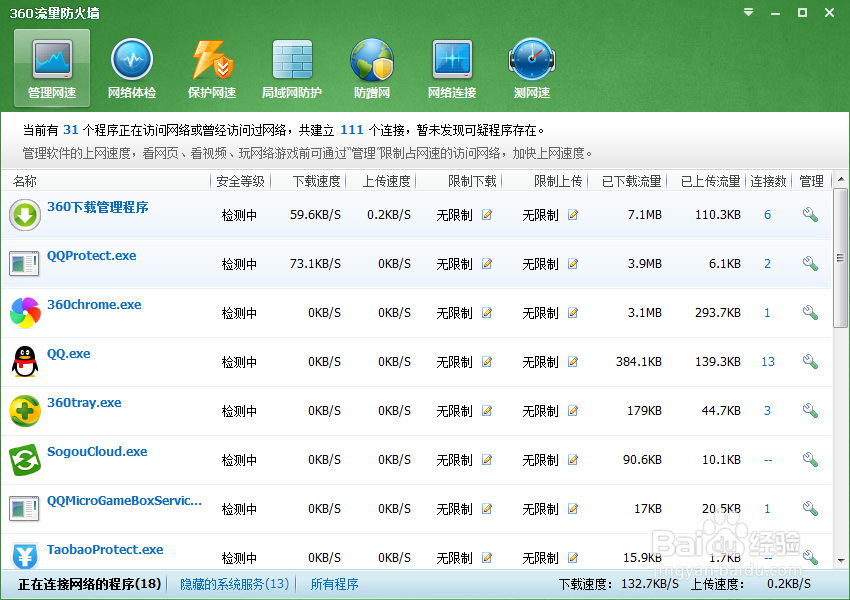
Task: Sort by 连接数 column header
Action: [x=768, y=181]
